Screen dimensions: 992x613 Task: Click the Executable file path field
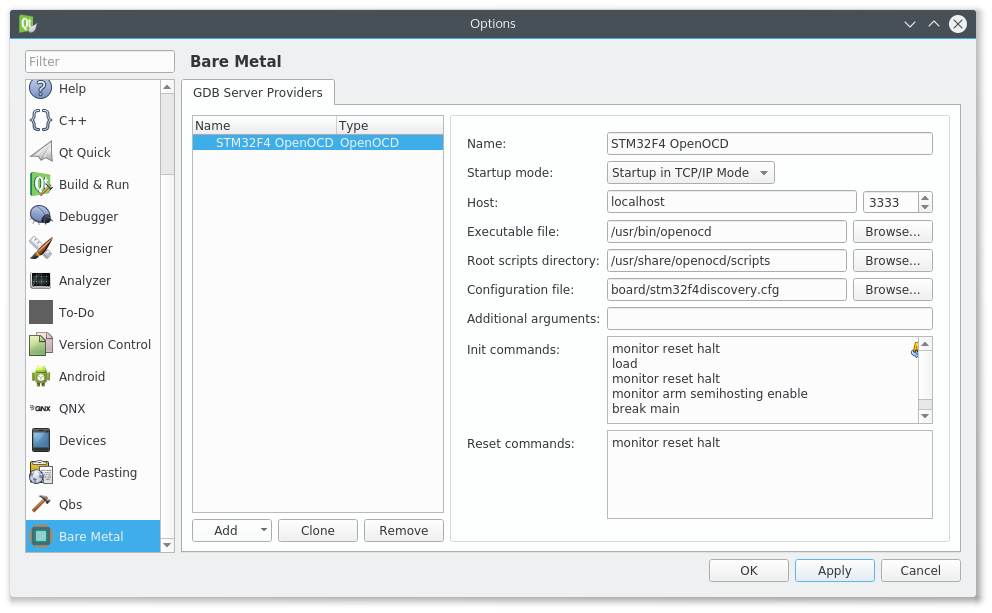726,232
